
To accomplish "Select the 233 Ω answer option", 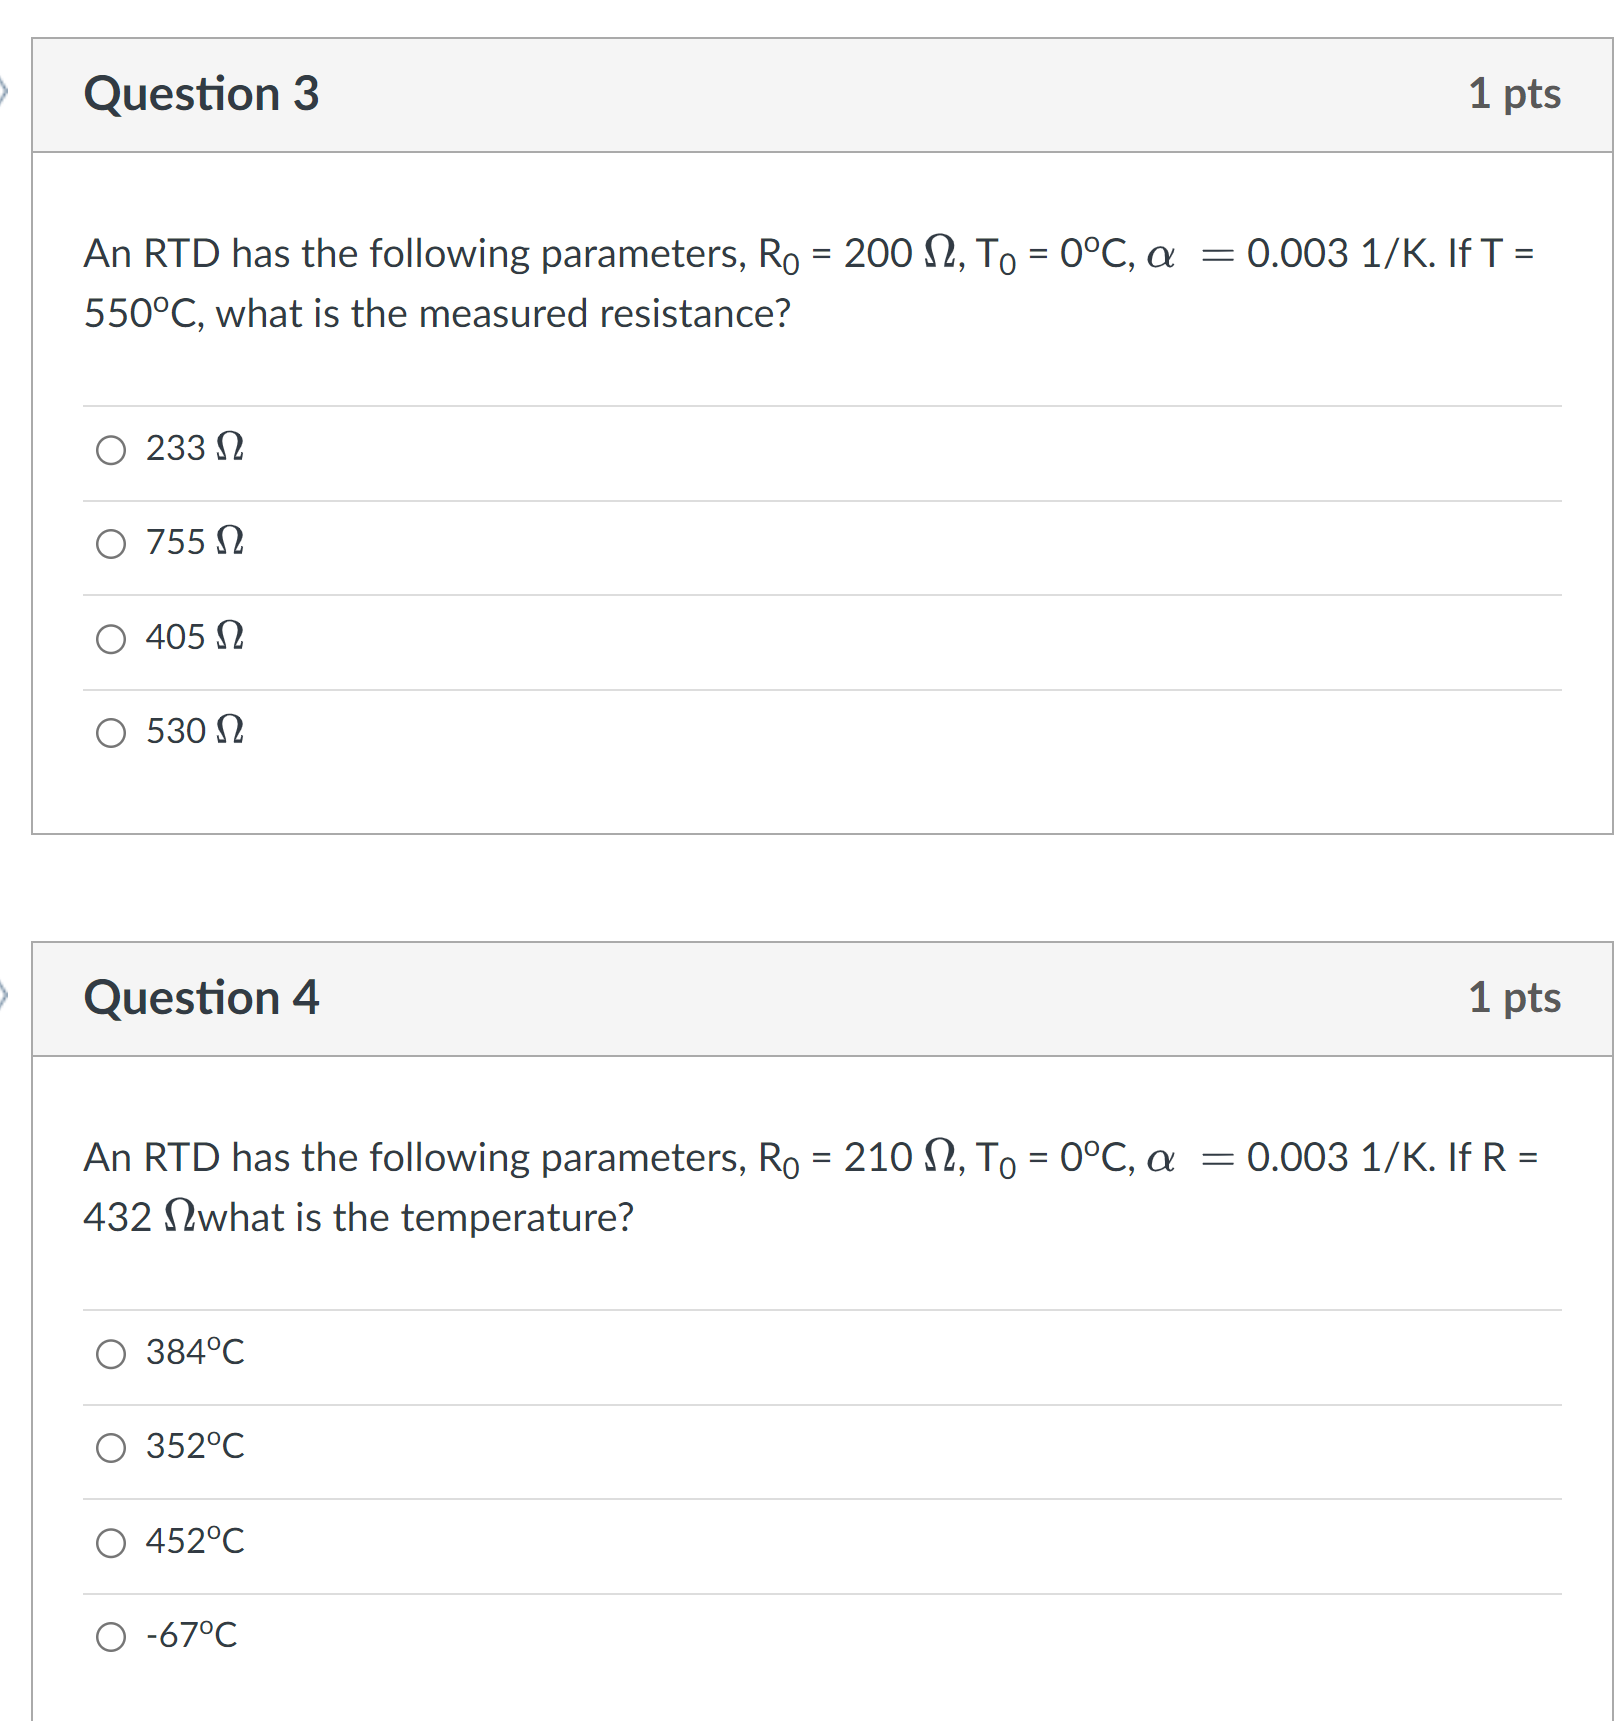I will click(110, 450).
